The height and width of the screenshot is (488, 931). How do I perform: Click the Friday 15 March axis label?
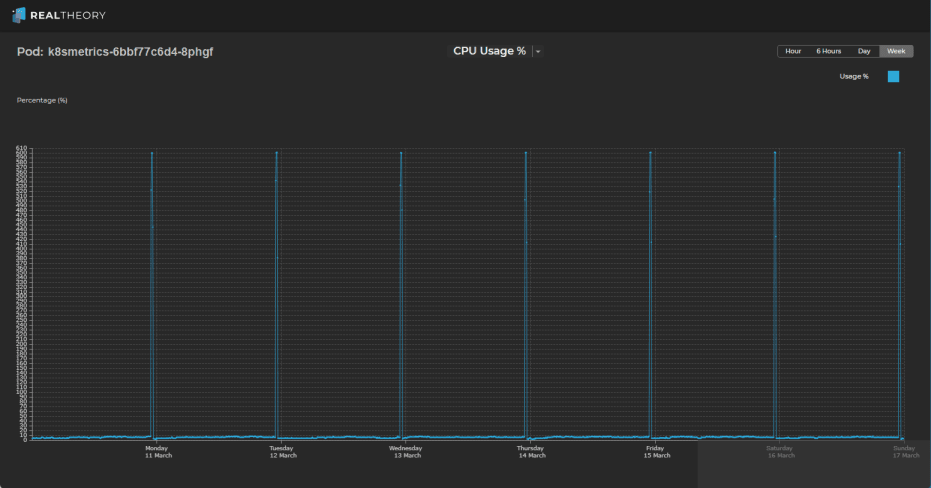tap(656, 452)
